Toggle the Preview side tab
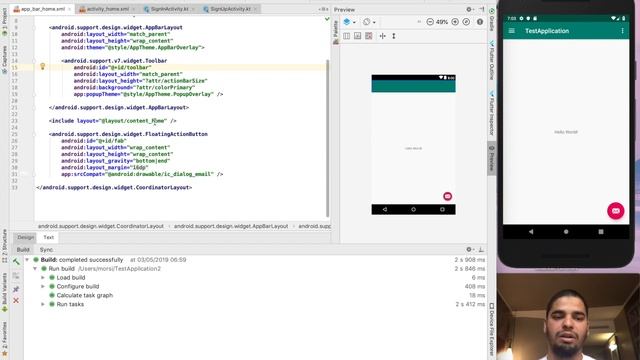Image resolution: width=640 pixels, height=360 pixels. [x=492, y=158]
